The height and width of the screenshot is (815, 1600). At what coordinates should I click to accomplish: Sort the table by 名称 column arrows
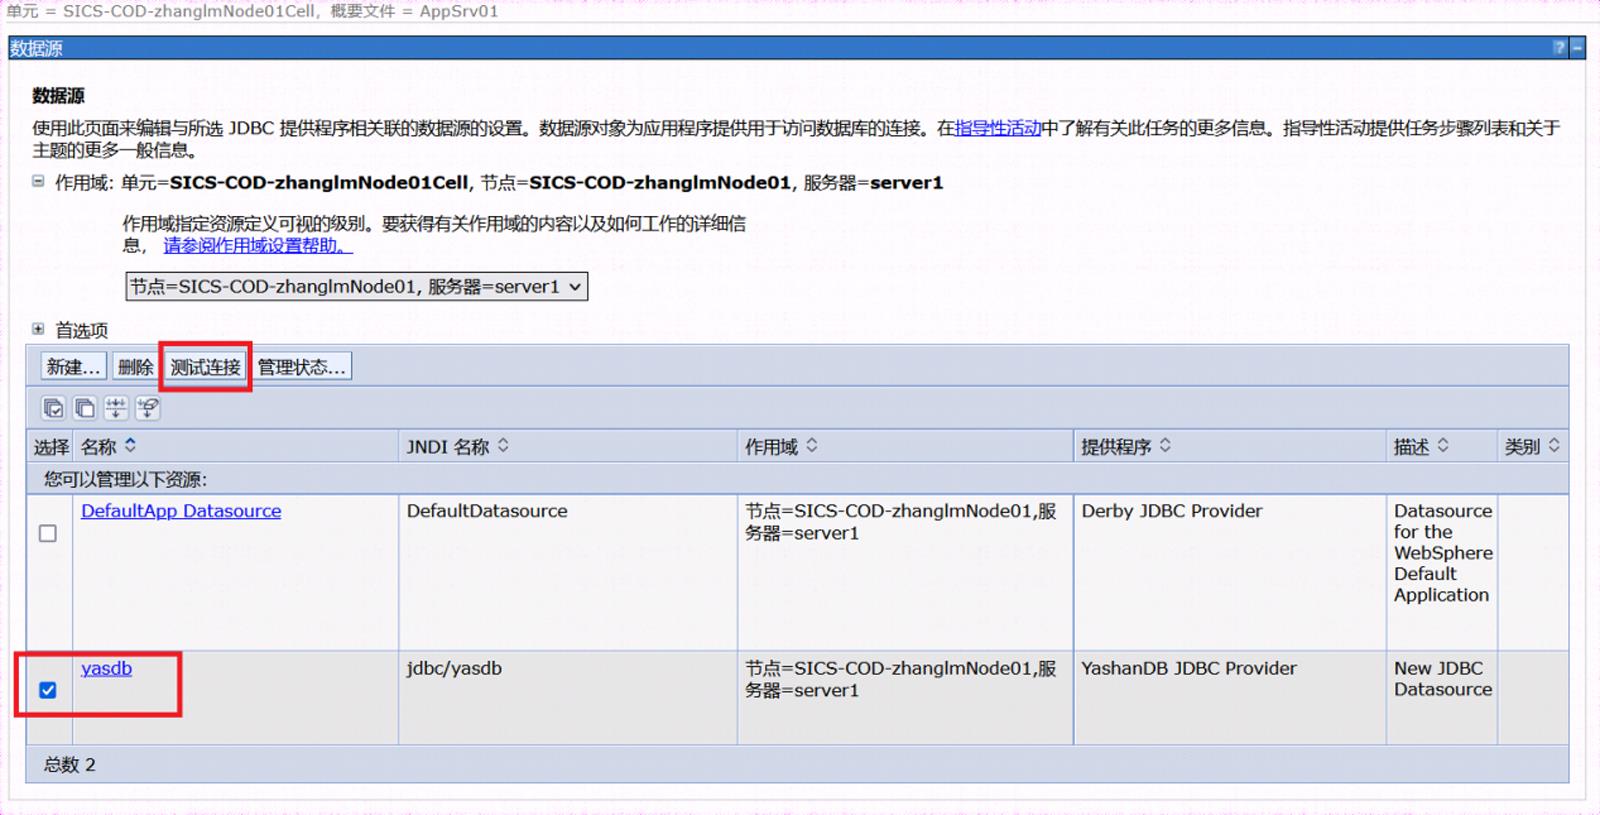coord(130,446)
